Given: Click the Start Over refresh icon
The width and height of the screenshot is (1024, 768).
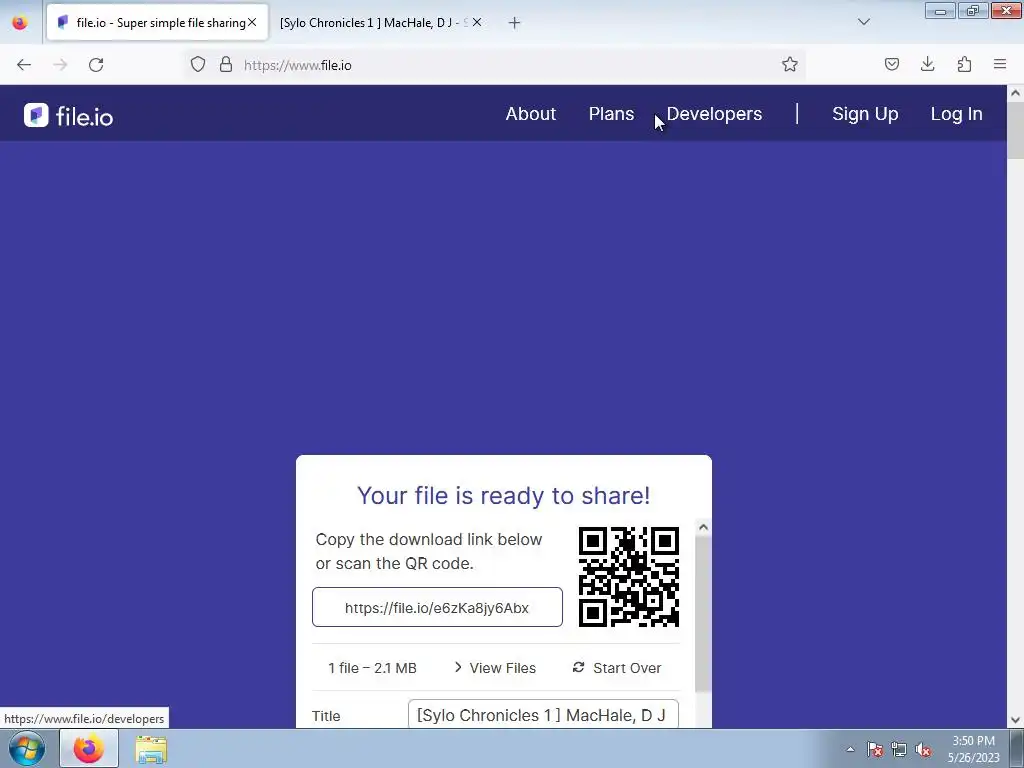Looking at the screenshot, I should coord(579,667).
